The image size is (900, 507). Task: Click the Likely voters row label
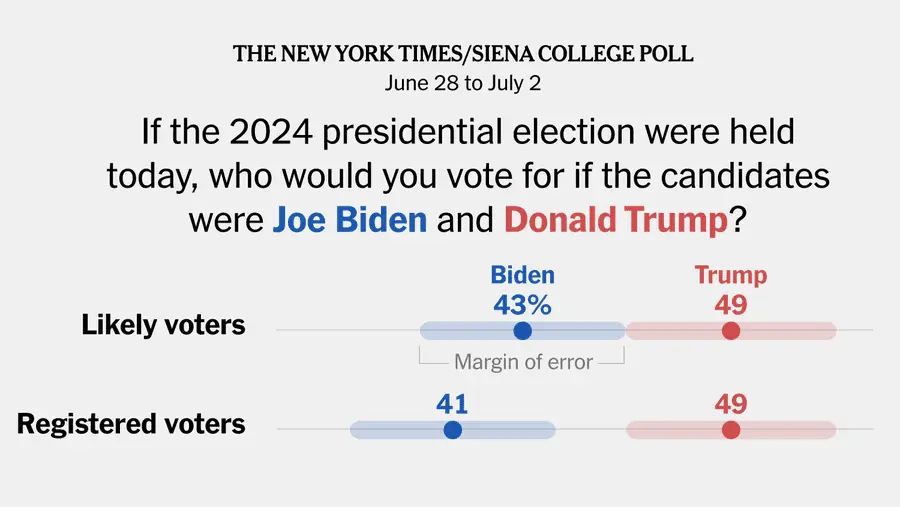pyautogui.click(x=163, y=325)
